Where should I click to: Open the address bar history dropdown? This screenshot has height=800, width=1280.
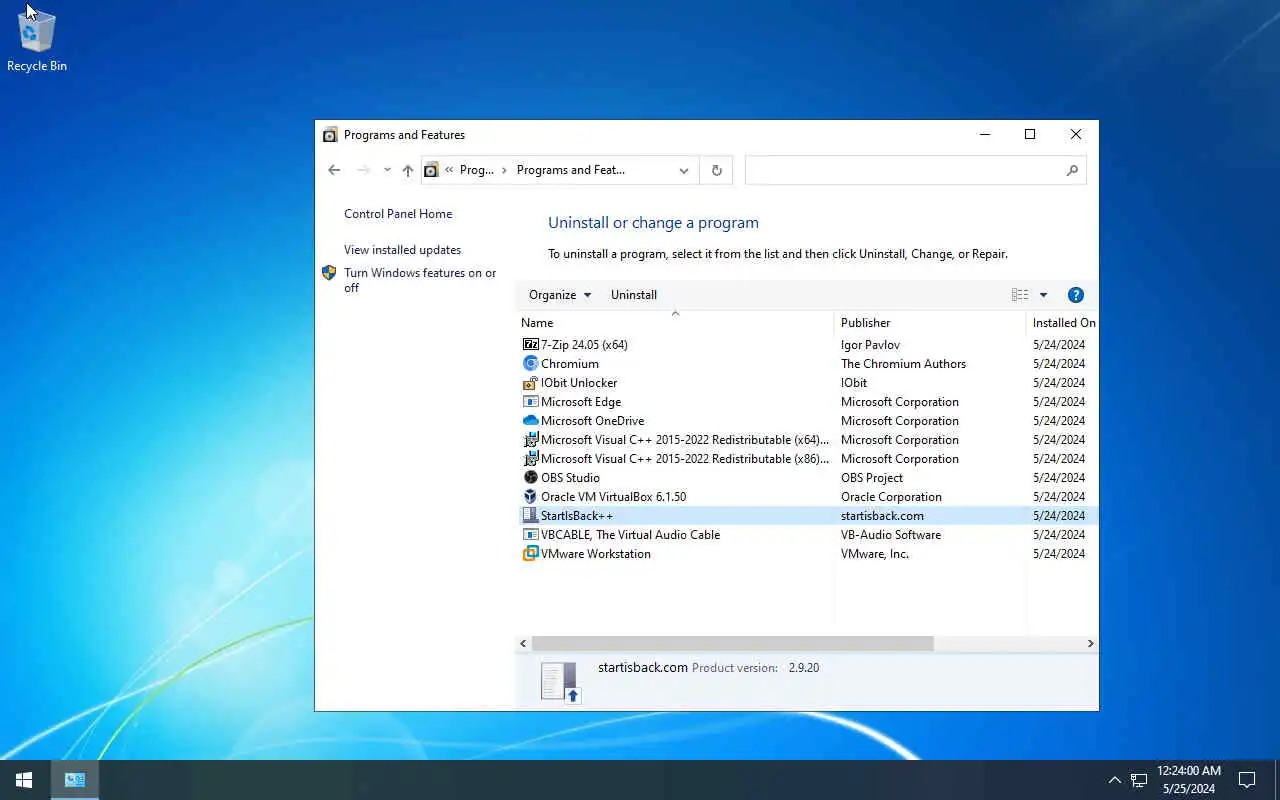point(684,170)
